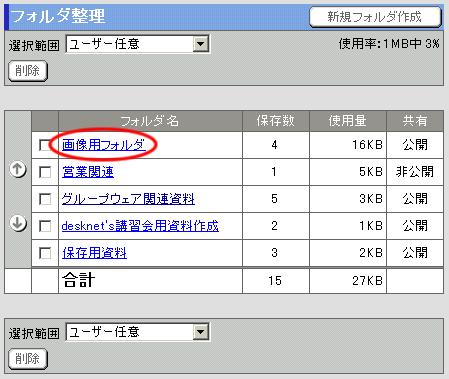The height and width of the screenshot is (379, 449).
Task: Click the フォルダ名 column header
Action: [x=150, y=121]
